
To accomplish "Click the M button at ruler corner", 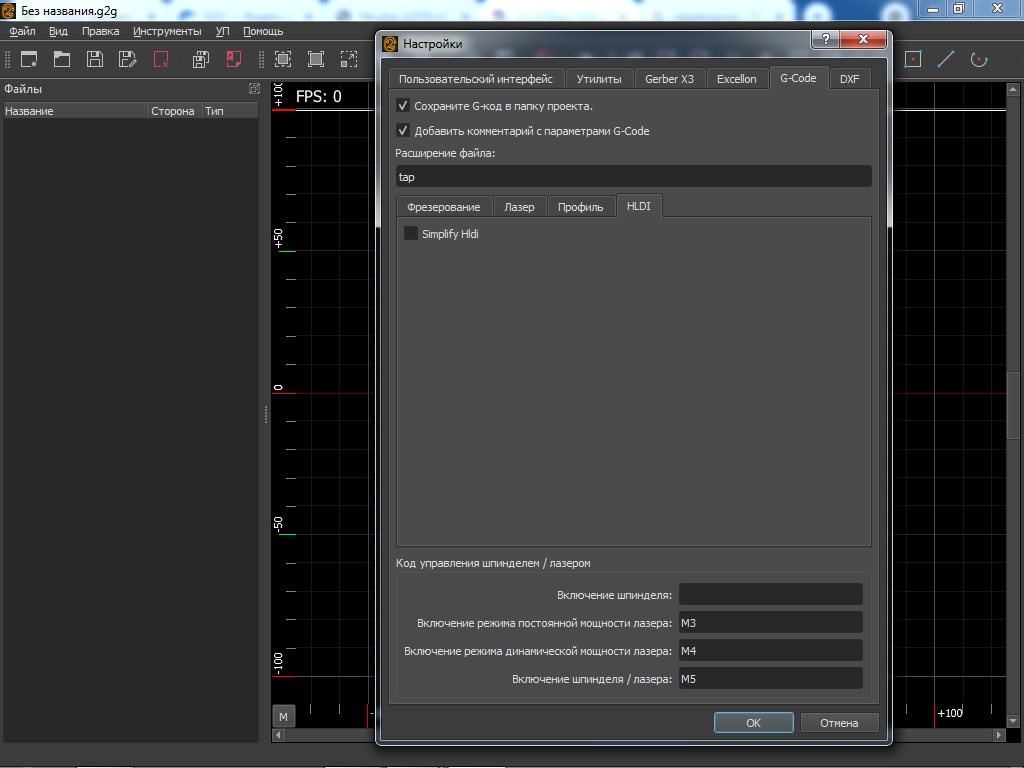I will tap(283, 716).
